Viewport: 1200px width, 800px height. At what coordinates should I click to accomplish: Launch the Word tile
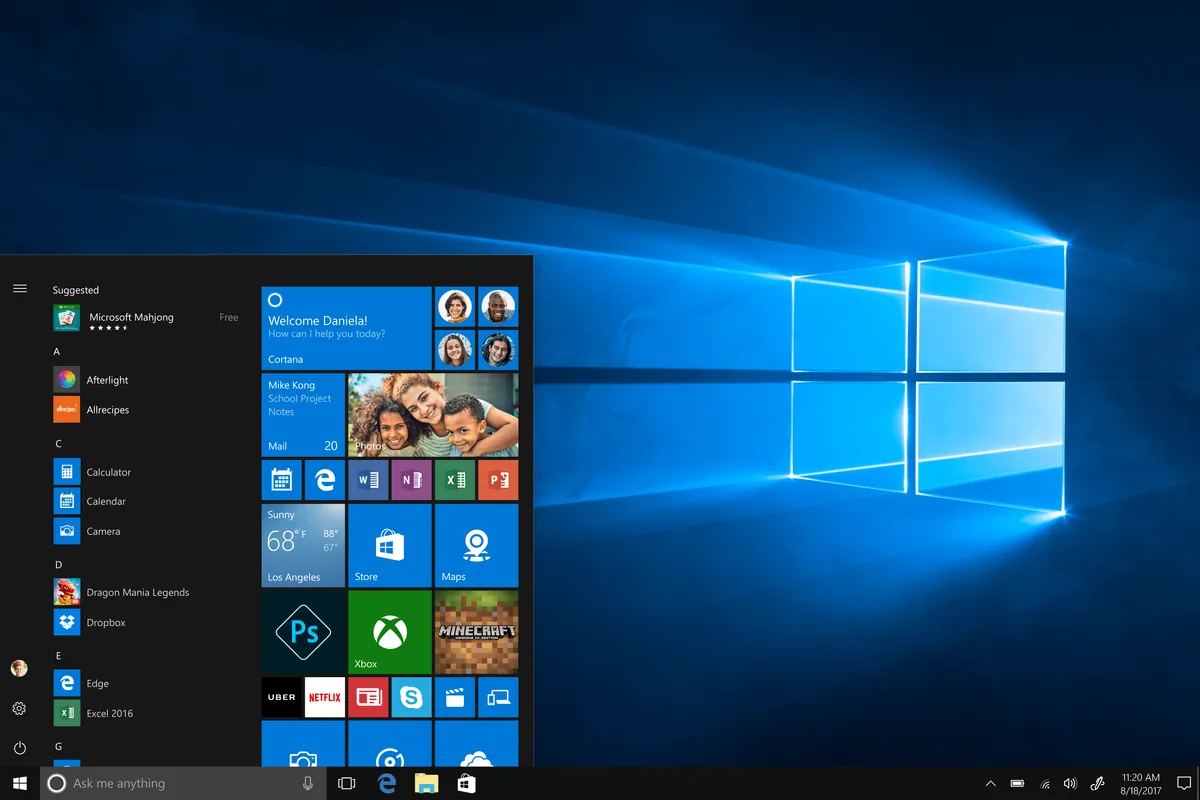(x=367, y=480)
